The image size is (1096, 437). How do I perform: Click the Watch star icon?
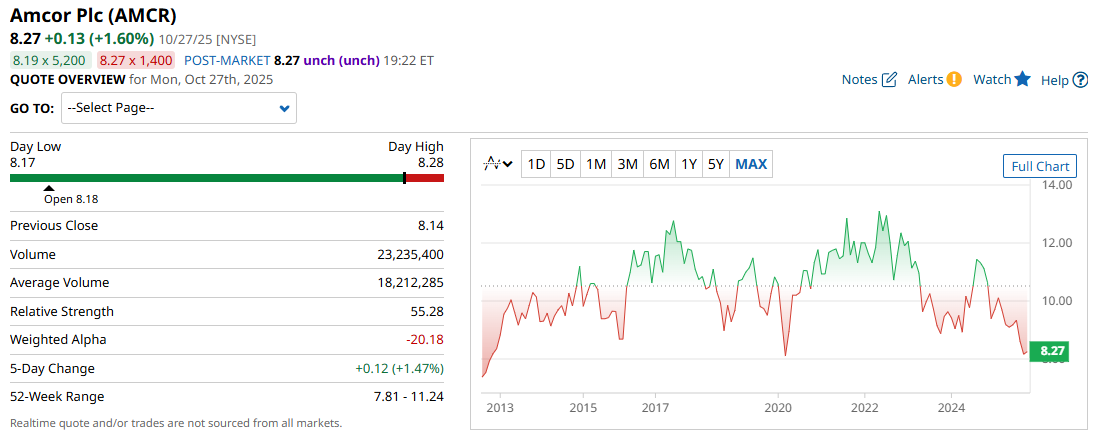(x=1022, y=80)
